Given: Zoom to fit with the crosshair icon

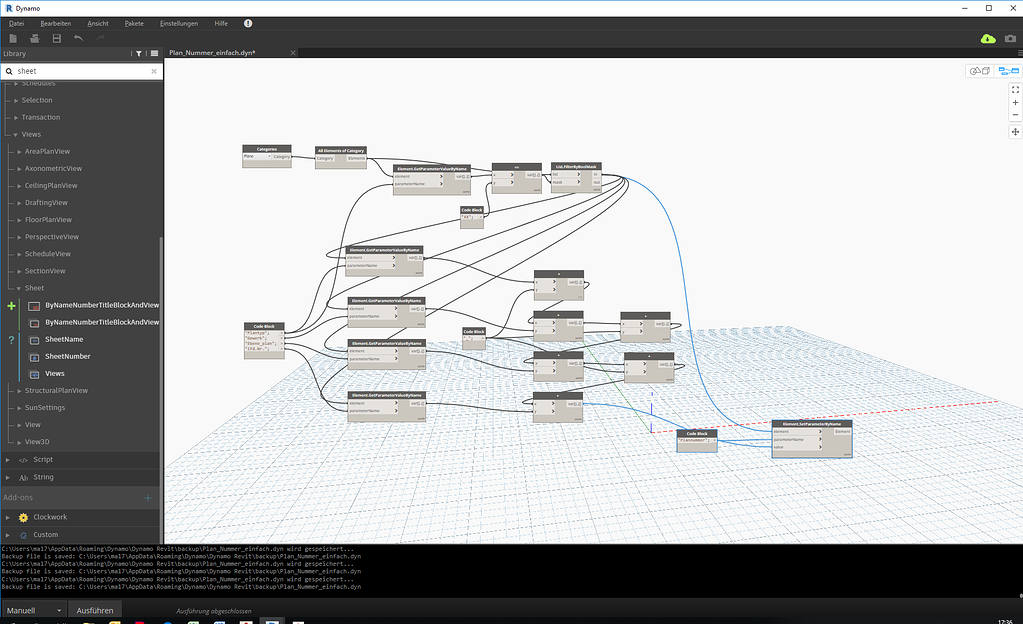Looking at the screenshot, I should pyautogui.click(x=1015, y=89).
